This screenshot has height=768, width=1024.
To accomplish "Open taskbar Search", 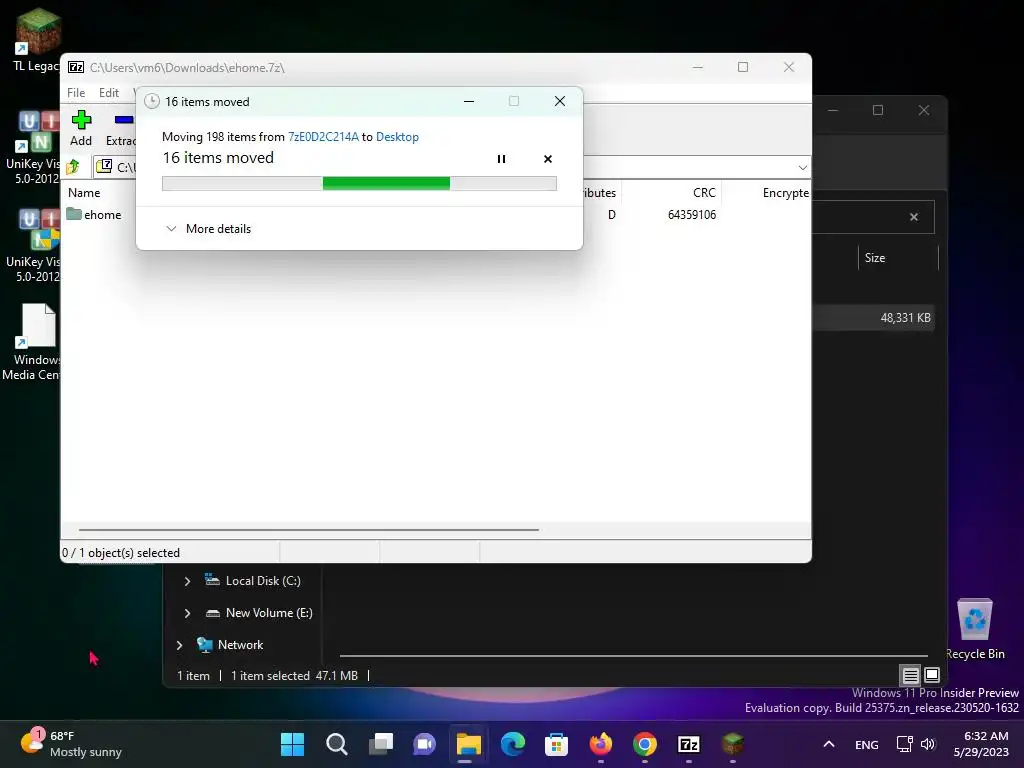I will tap(336, 744).
